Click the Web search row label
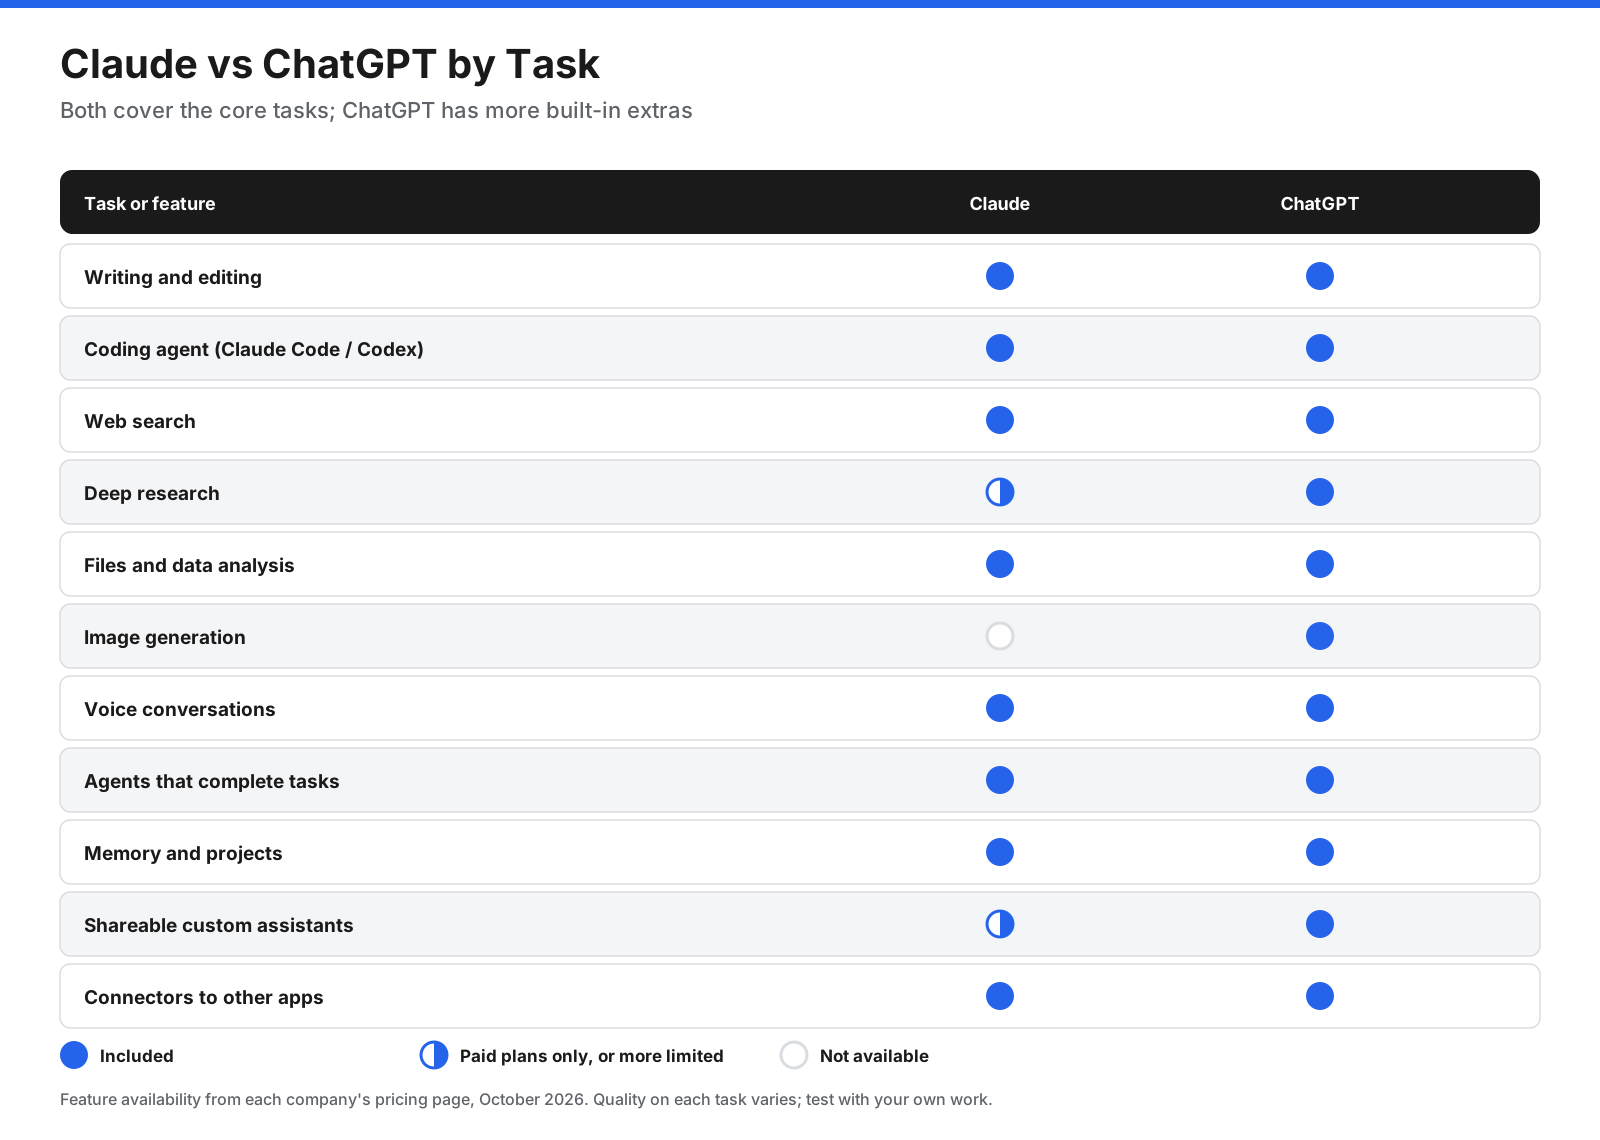The height and width of the screenshot is (1140, 1600). [x=140, y=421]
